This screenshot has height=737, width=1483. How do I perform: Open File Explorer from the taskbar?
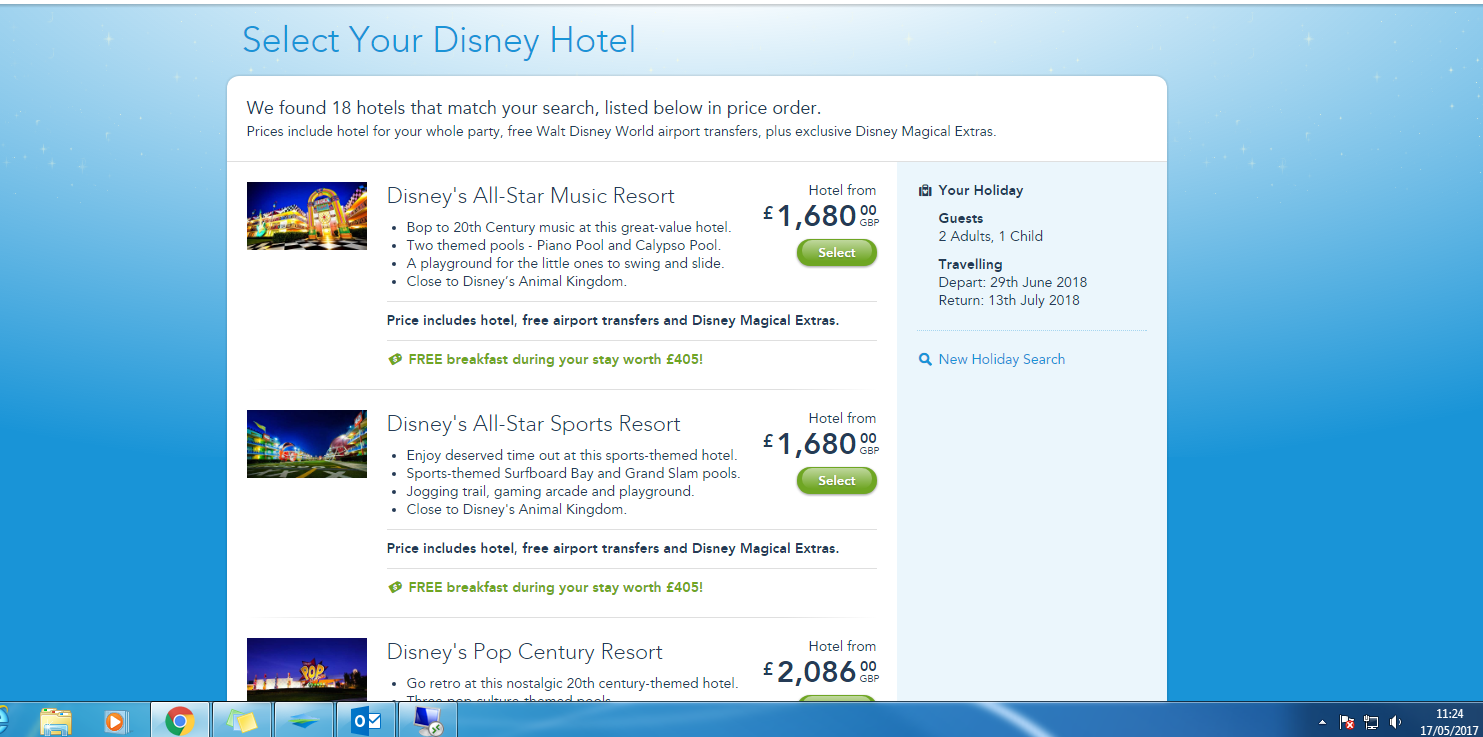[x=55, y=720]
